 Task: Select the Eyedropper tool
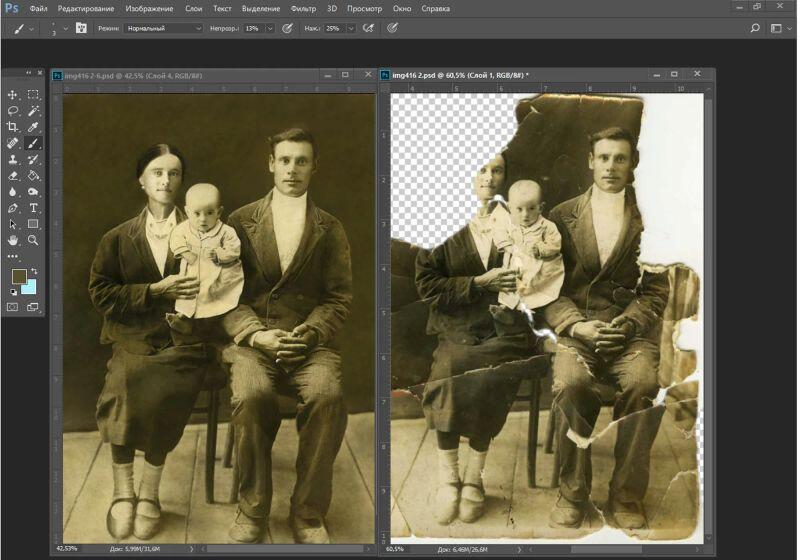[x=33, y=127]
